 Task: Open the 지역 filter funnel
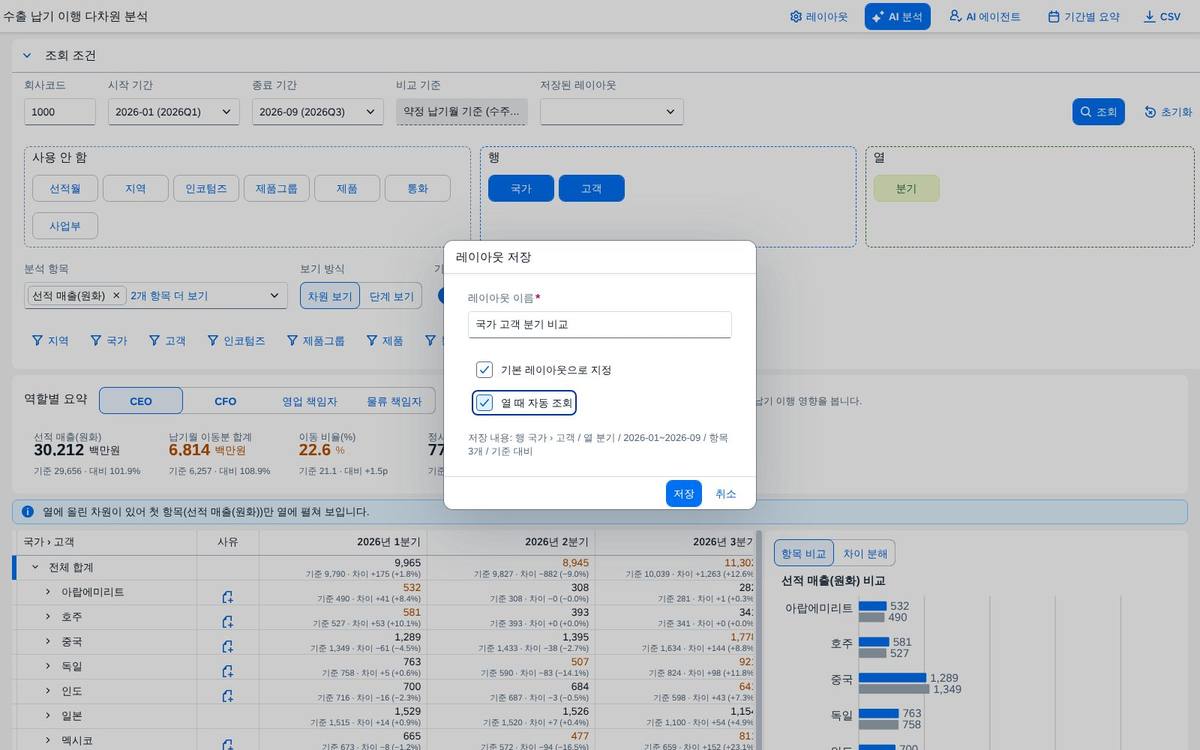click(50, 341)
